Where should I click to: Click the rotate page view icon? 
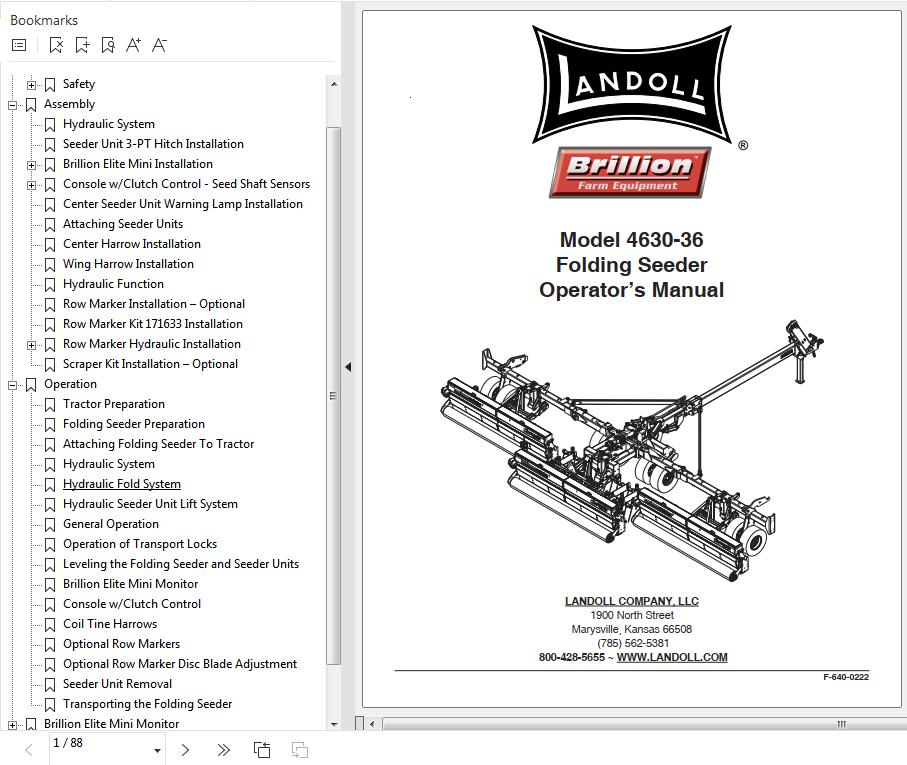point(262,750)
